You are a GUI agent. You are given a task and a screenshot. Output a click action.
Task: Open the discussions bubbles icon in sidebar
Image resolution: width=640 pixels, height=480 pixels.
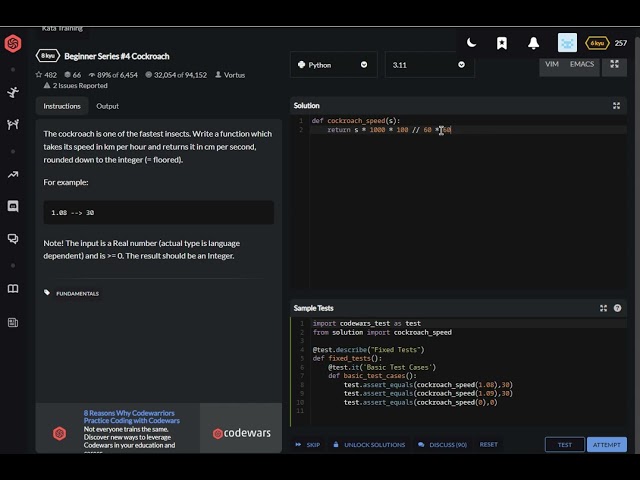(x=13, y=239)
